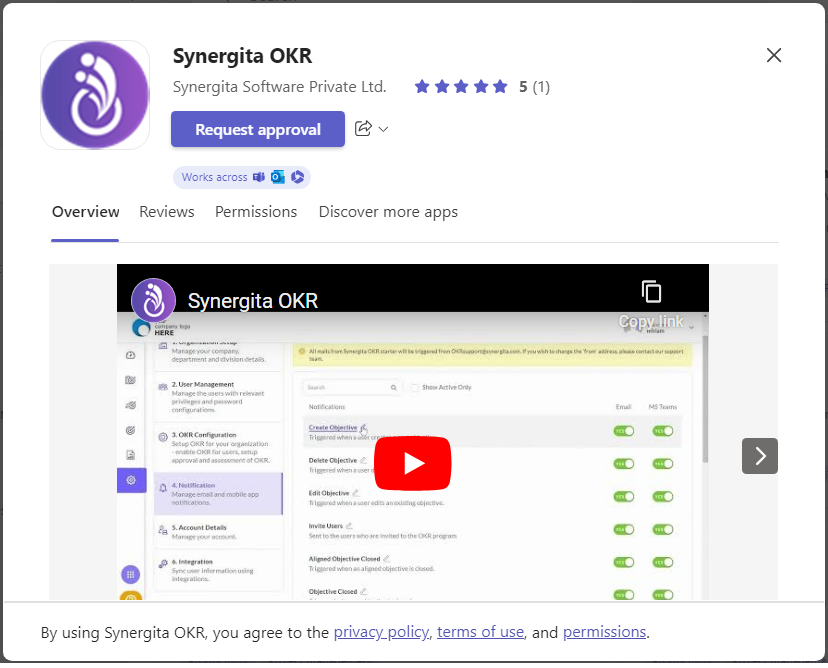Open the star rating 5 (1)

[482, 87]
